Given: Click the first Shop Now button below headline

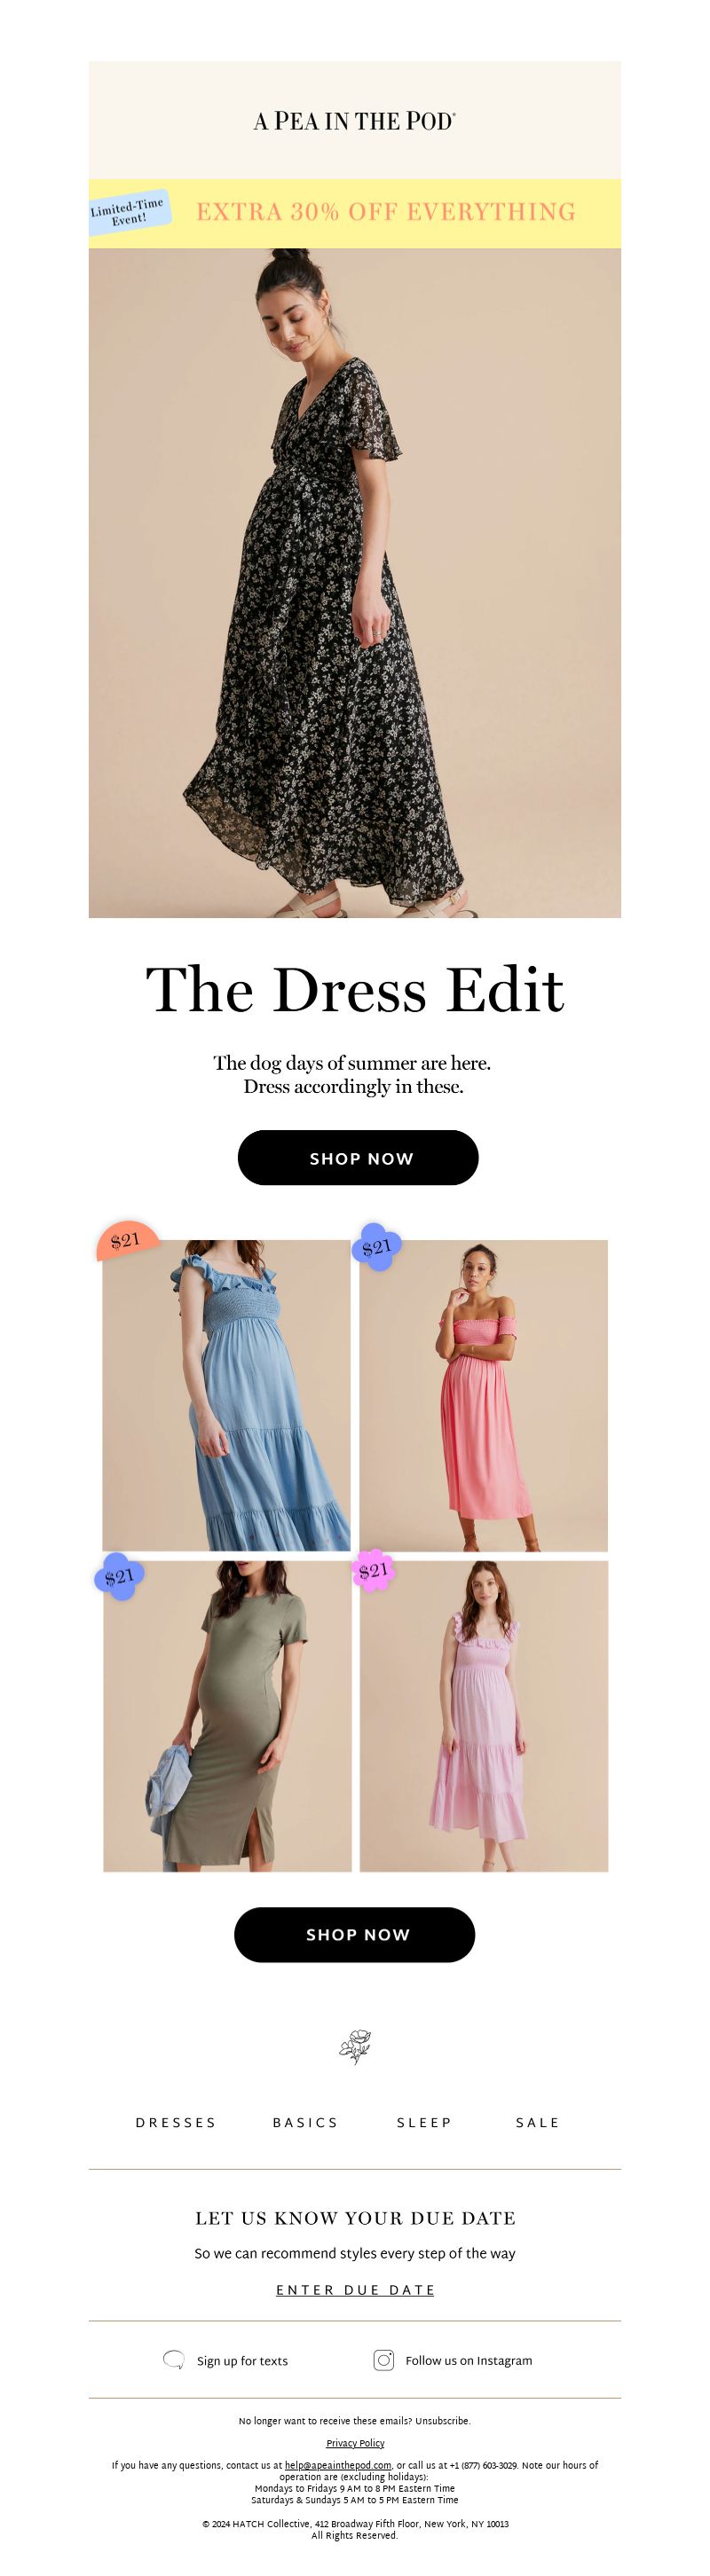Looking at the screenshot, I should (358, 1157).
